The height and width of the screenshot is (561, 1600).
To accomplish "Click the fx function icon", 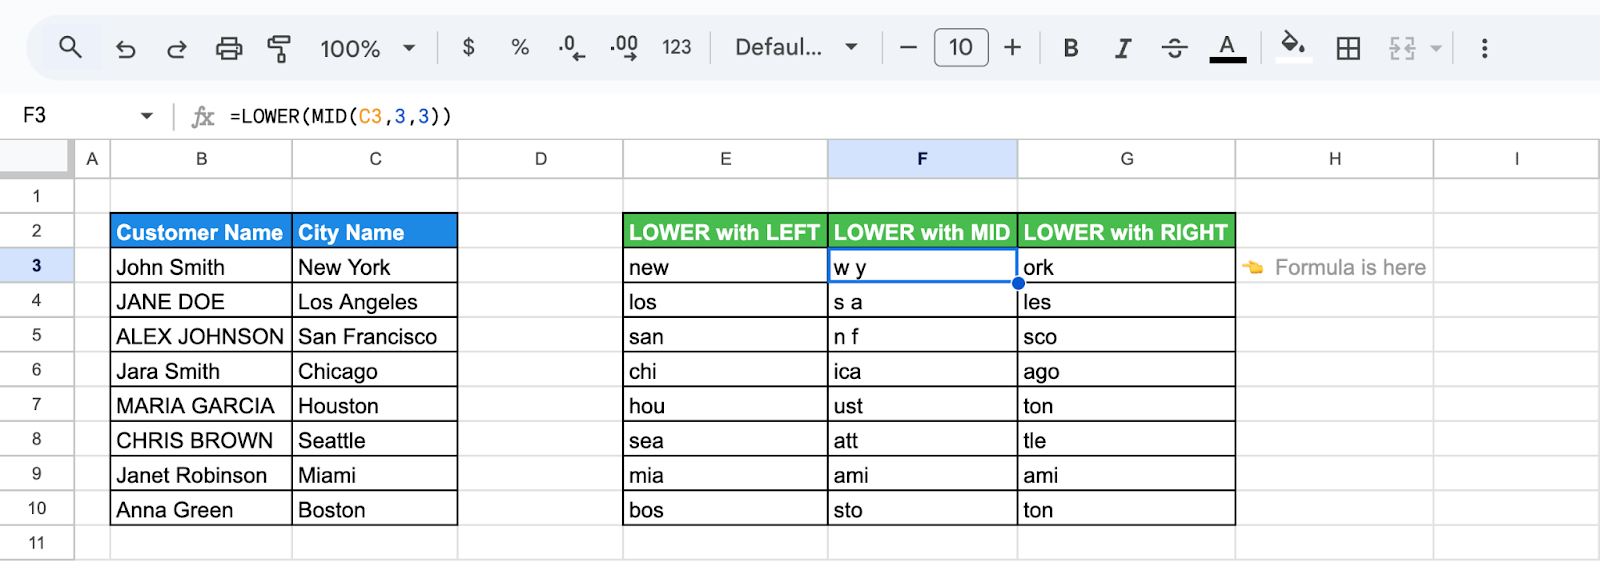I will [203, 117].
